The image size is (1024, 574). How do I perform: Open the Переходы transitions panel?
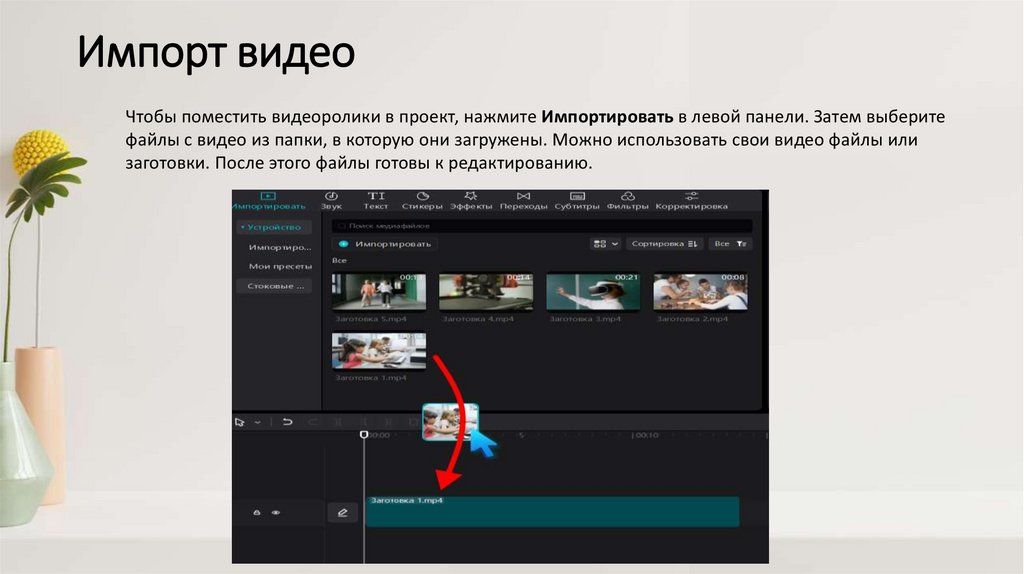tap(524, 200)
